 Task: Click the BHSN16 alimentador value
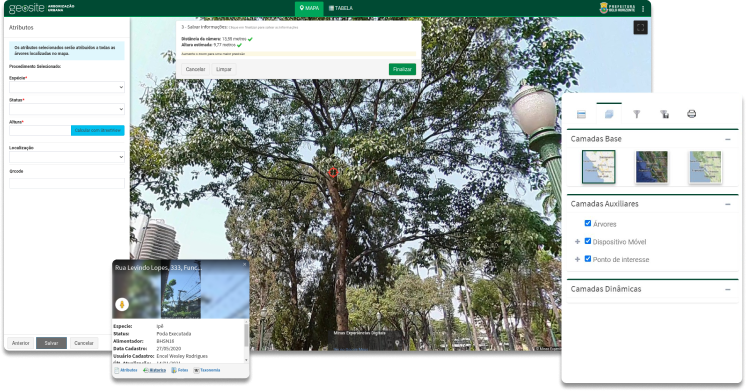(165, 341)
